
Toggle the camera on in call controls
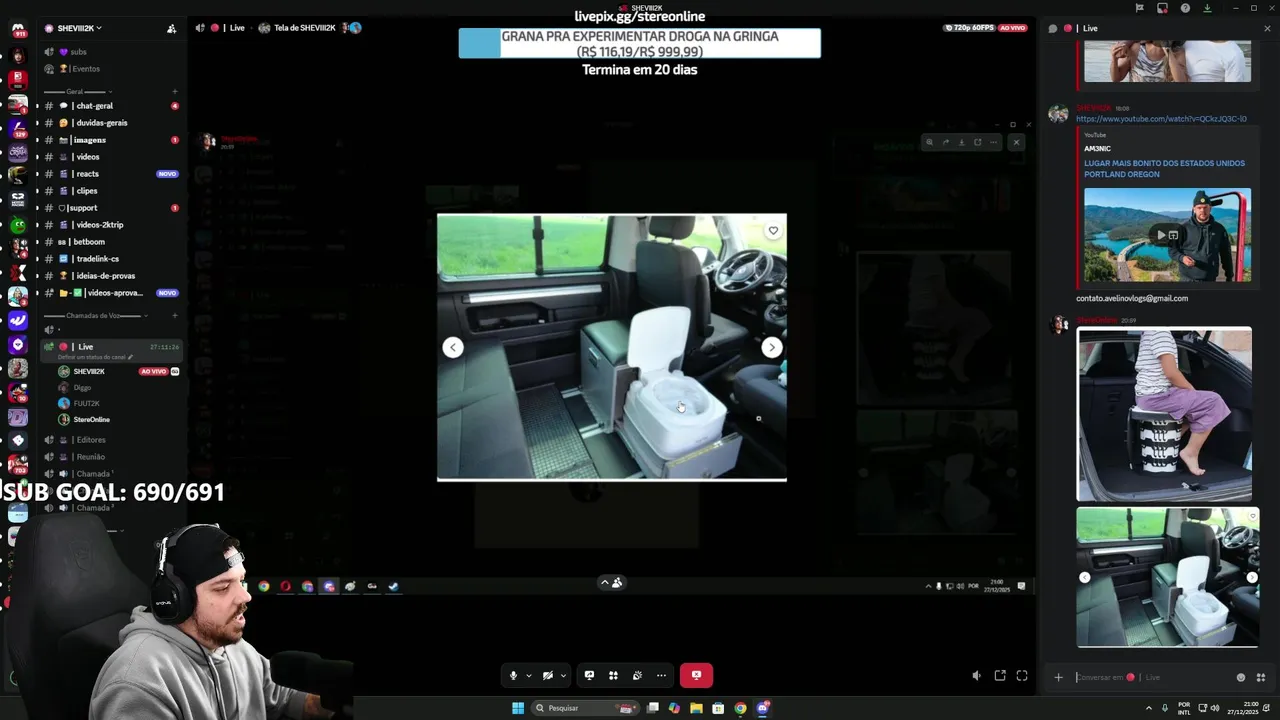[x=547, y=675]
